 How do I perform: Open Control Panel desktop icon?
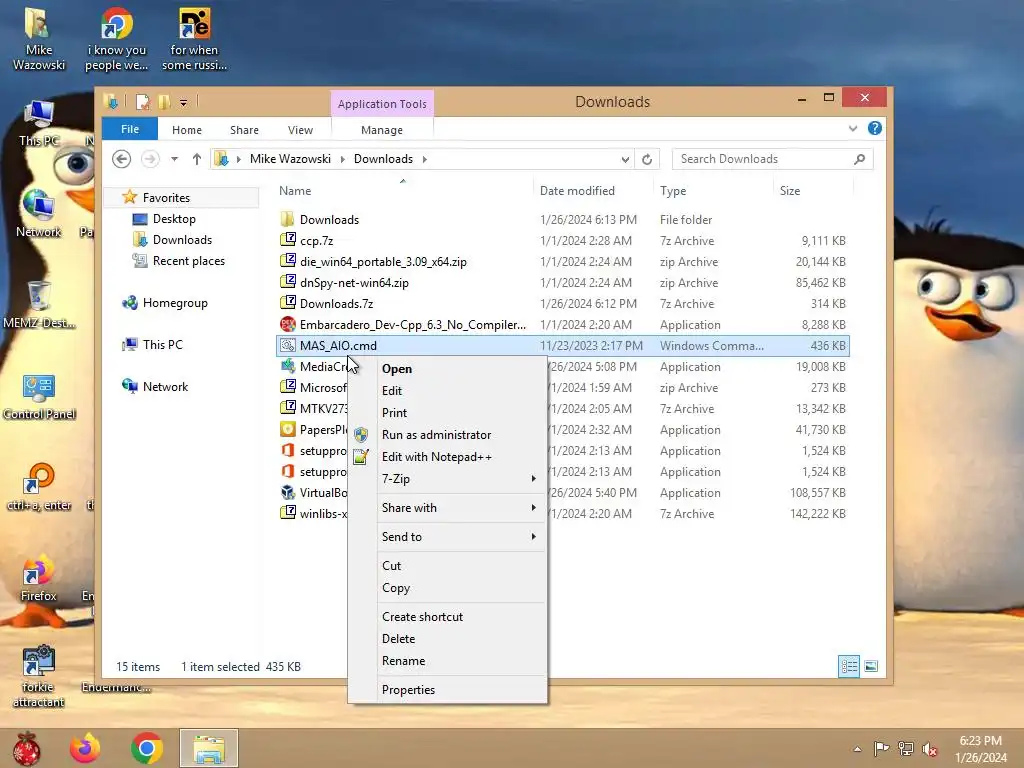point(39,397)
